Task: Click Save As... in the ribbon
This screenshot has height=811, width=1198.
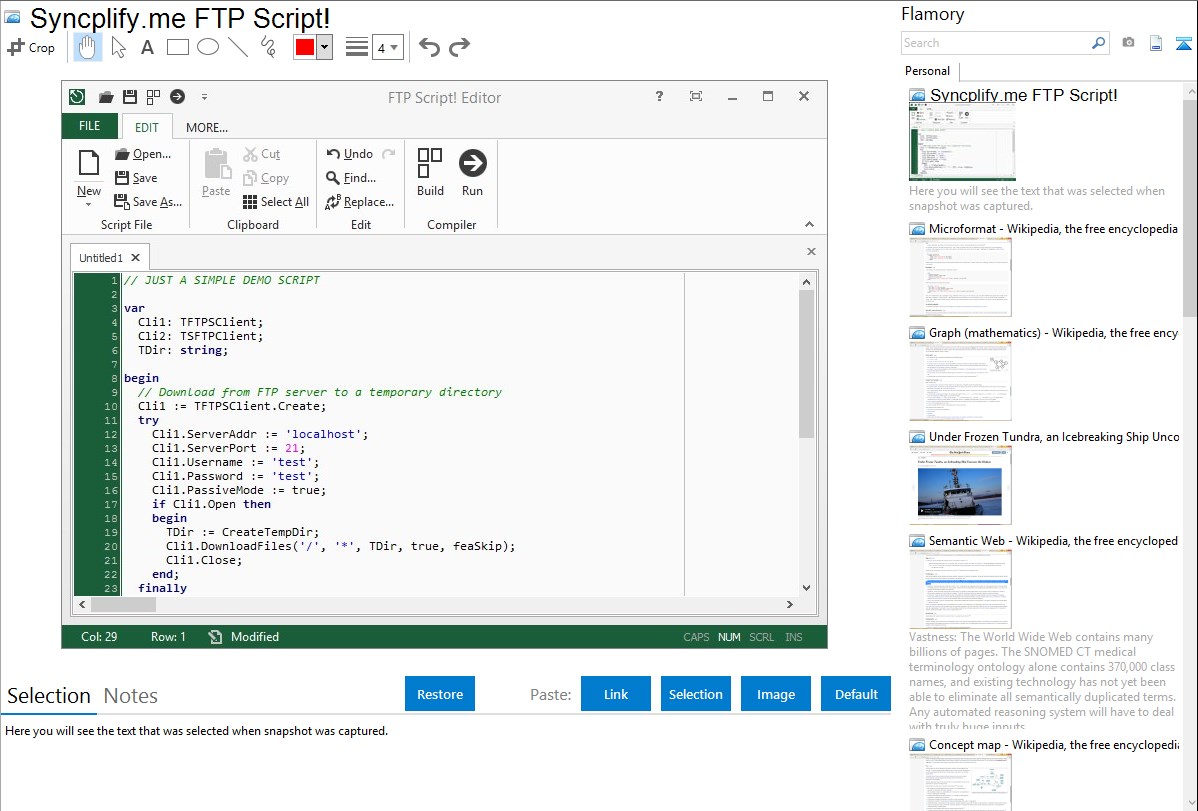Action: 148,202
